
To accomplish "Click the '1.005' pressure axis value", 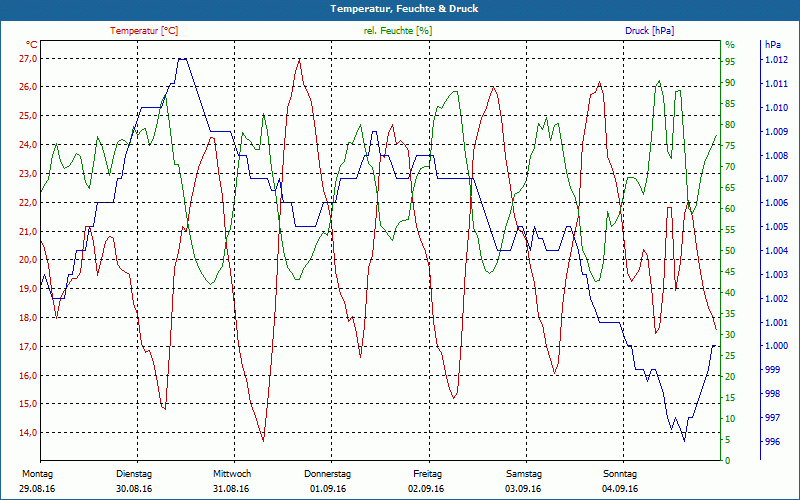I will pos(776,227).
